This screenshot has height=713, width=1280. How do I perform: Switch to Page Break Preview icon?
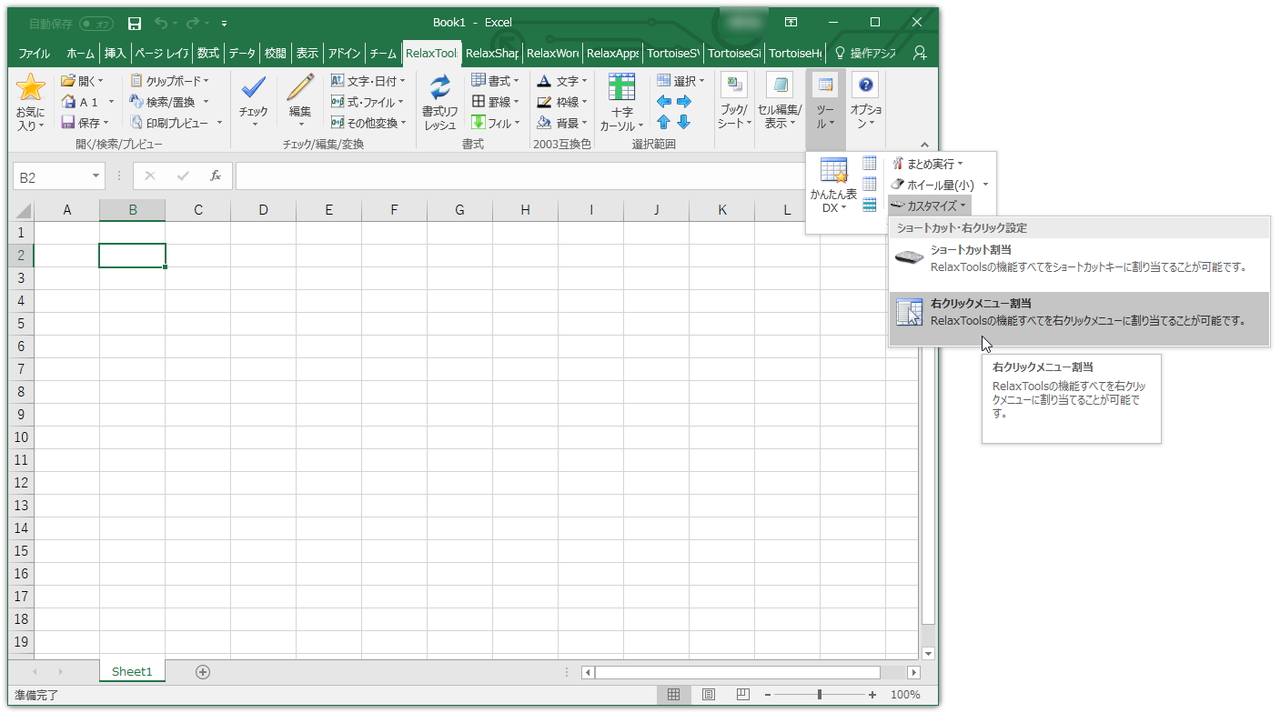742,694
